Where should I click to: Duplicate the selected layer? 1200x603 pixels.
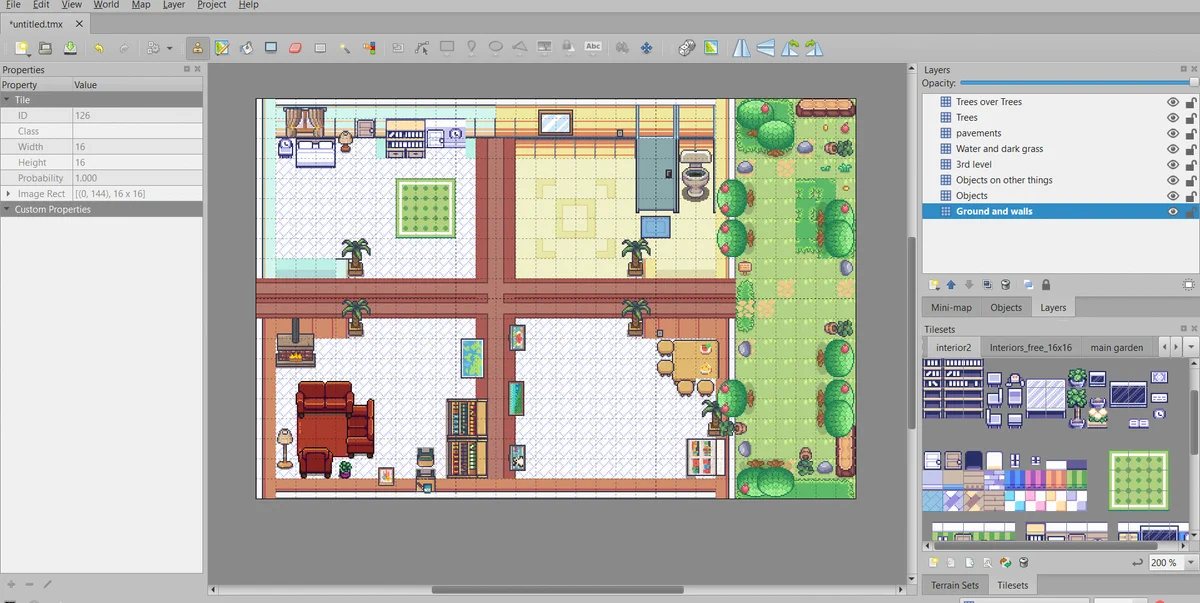(x=987, y=285)
